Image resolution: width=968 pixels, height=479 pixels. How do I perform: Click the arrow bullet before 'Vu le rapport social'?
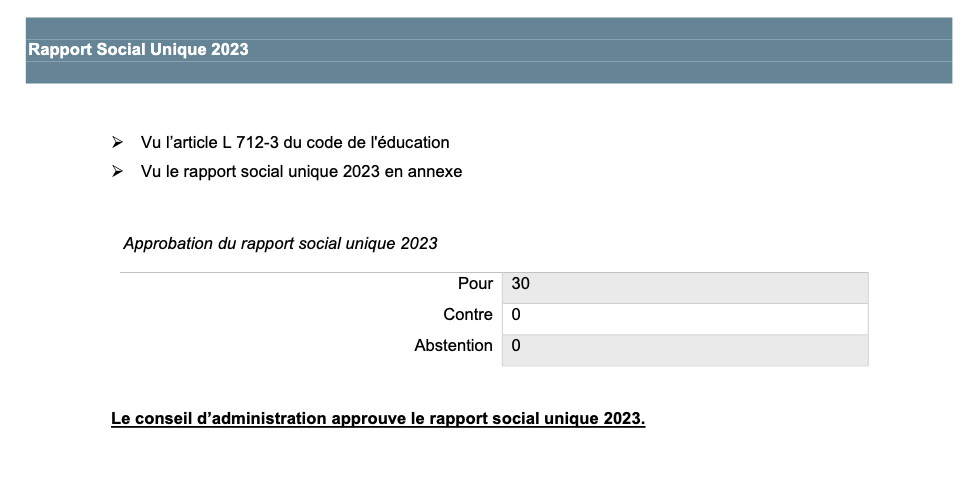click(117, 171)
